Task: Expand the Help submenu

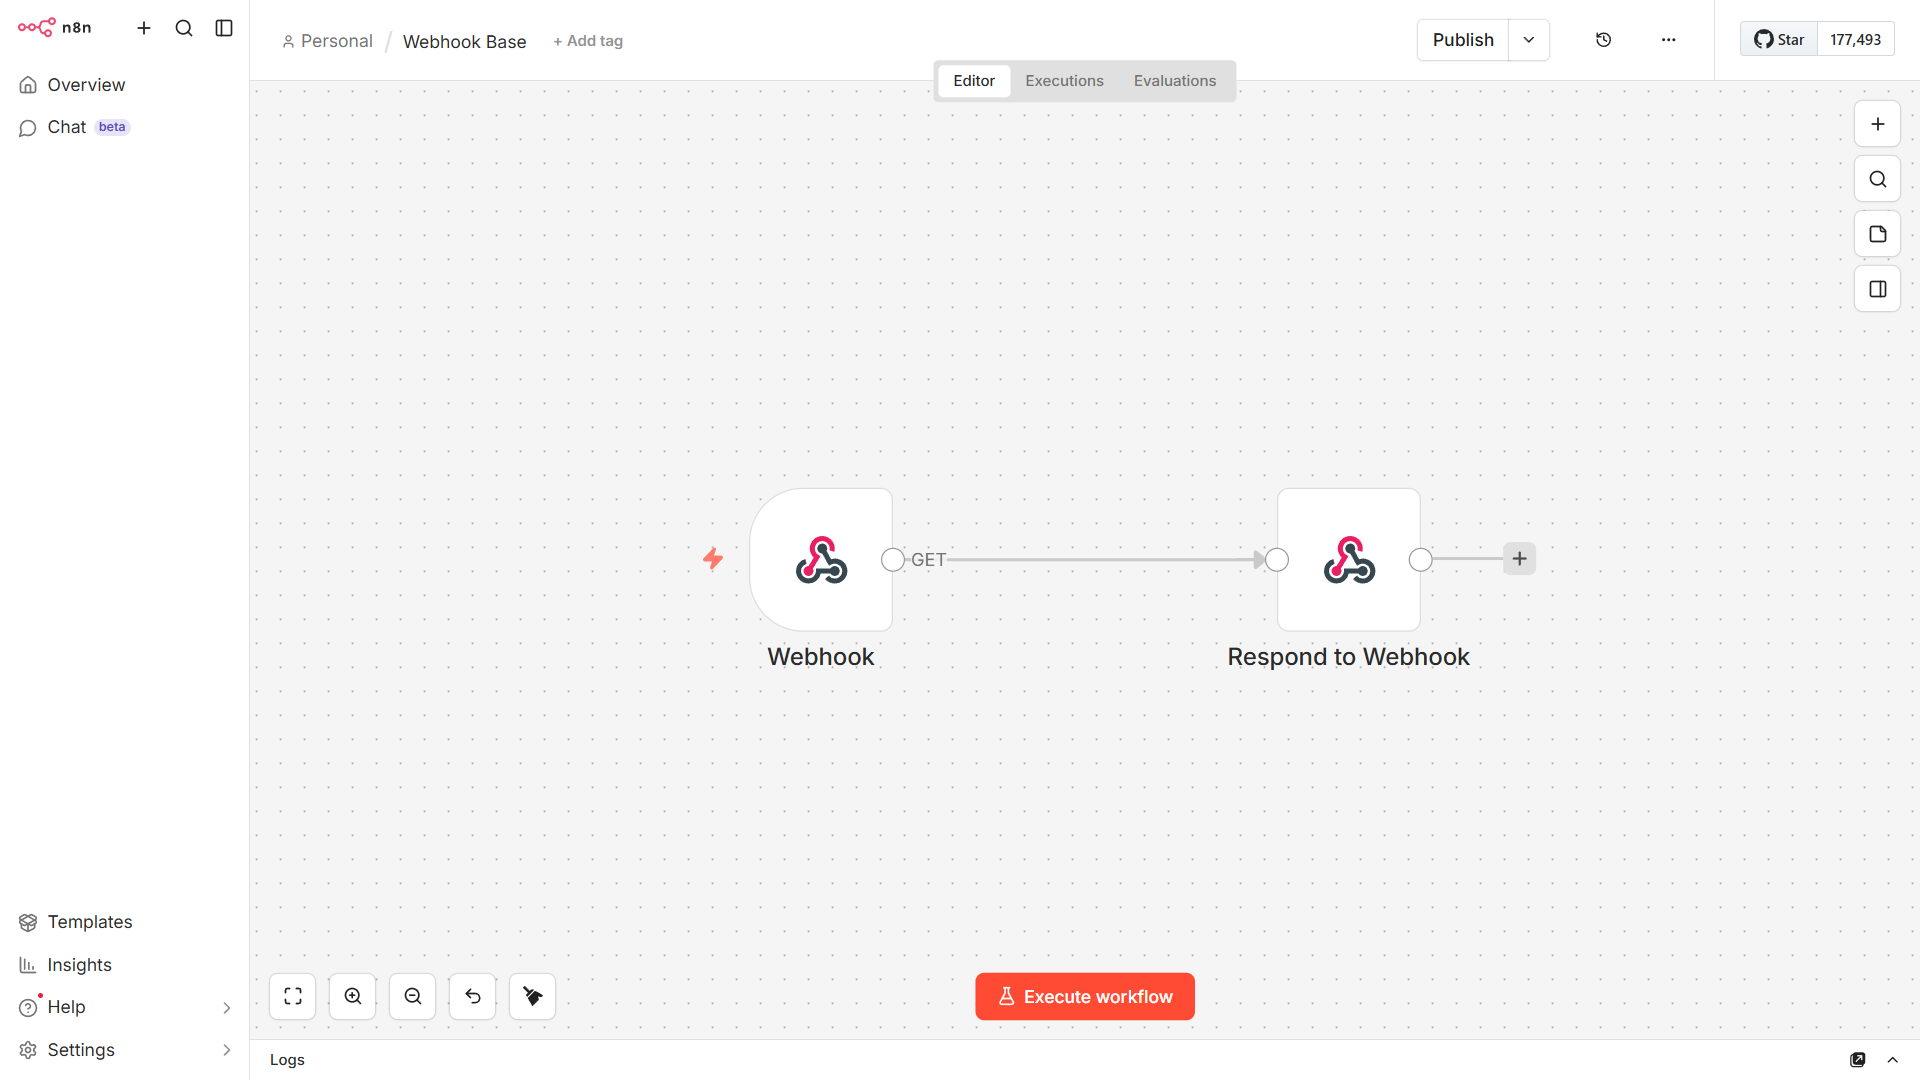Action: coord(226,1007)
